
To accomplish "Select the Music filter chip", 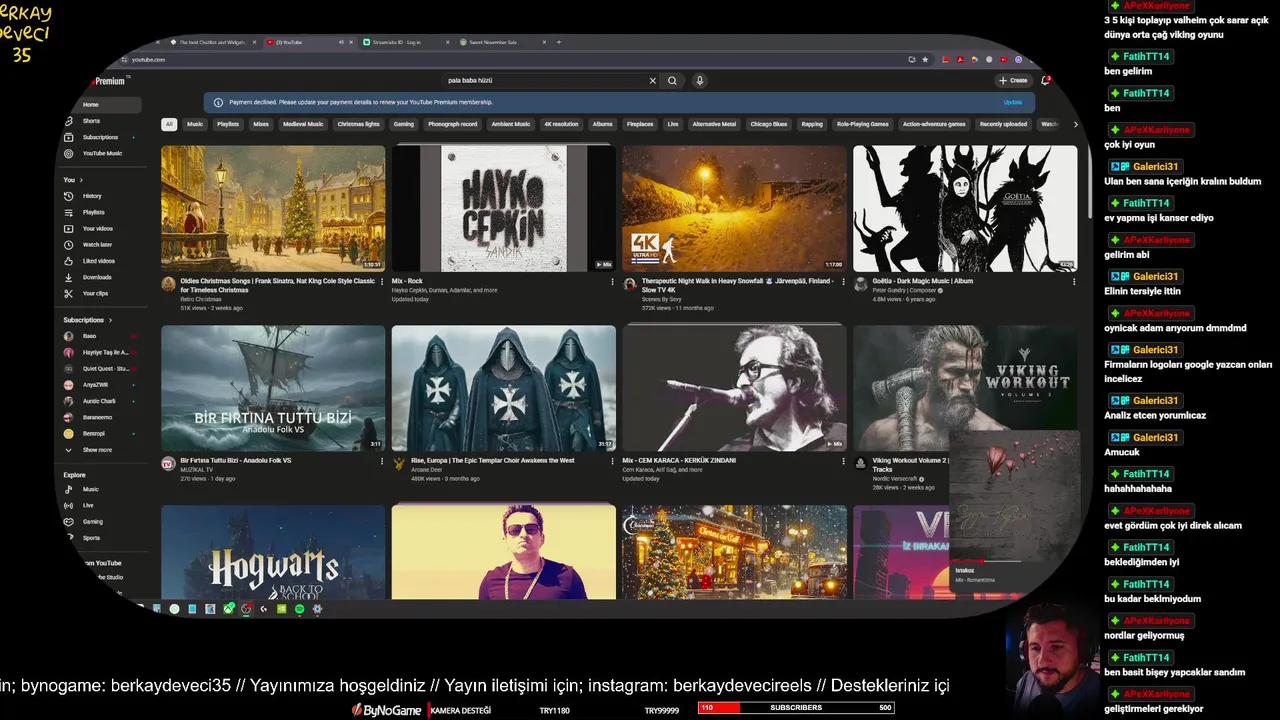I will pos(195,124).
